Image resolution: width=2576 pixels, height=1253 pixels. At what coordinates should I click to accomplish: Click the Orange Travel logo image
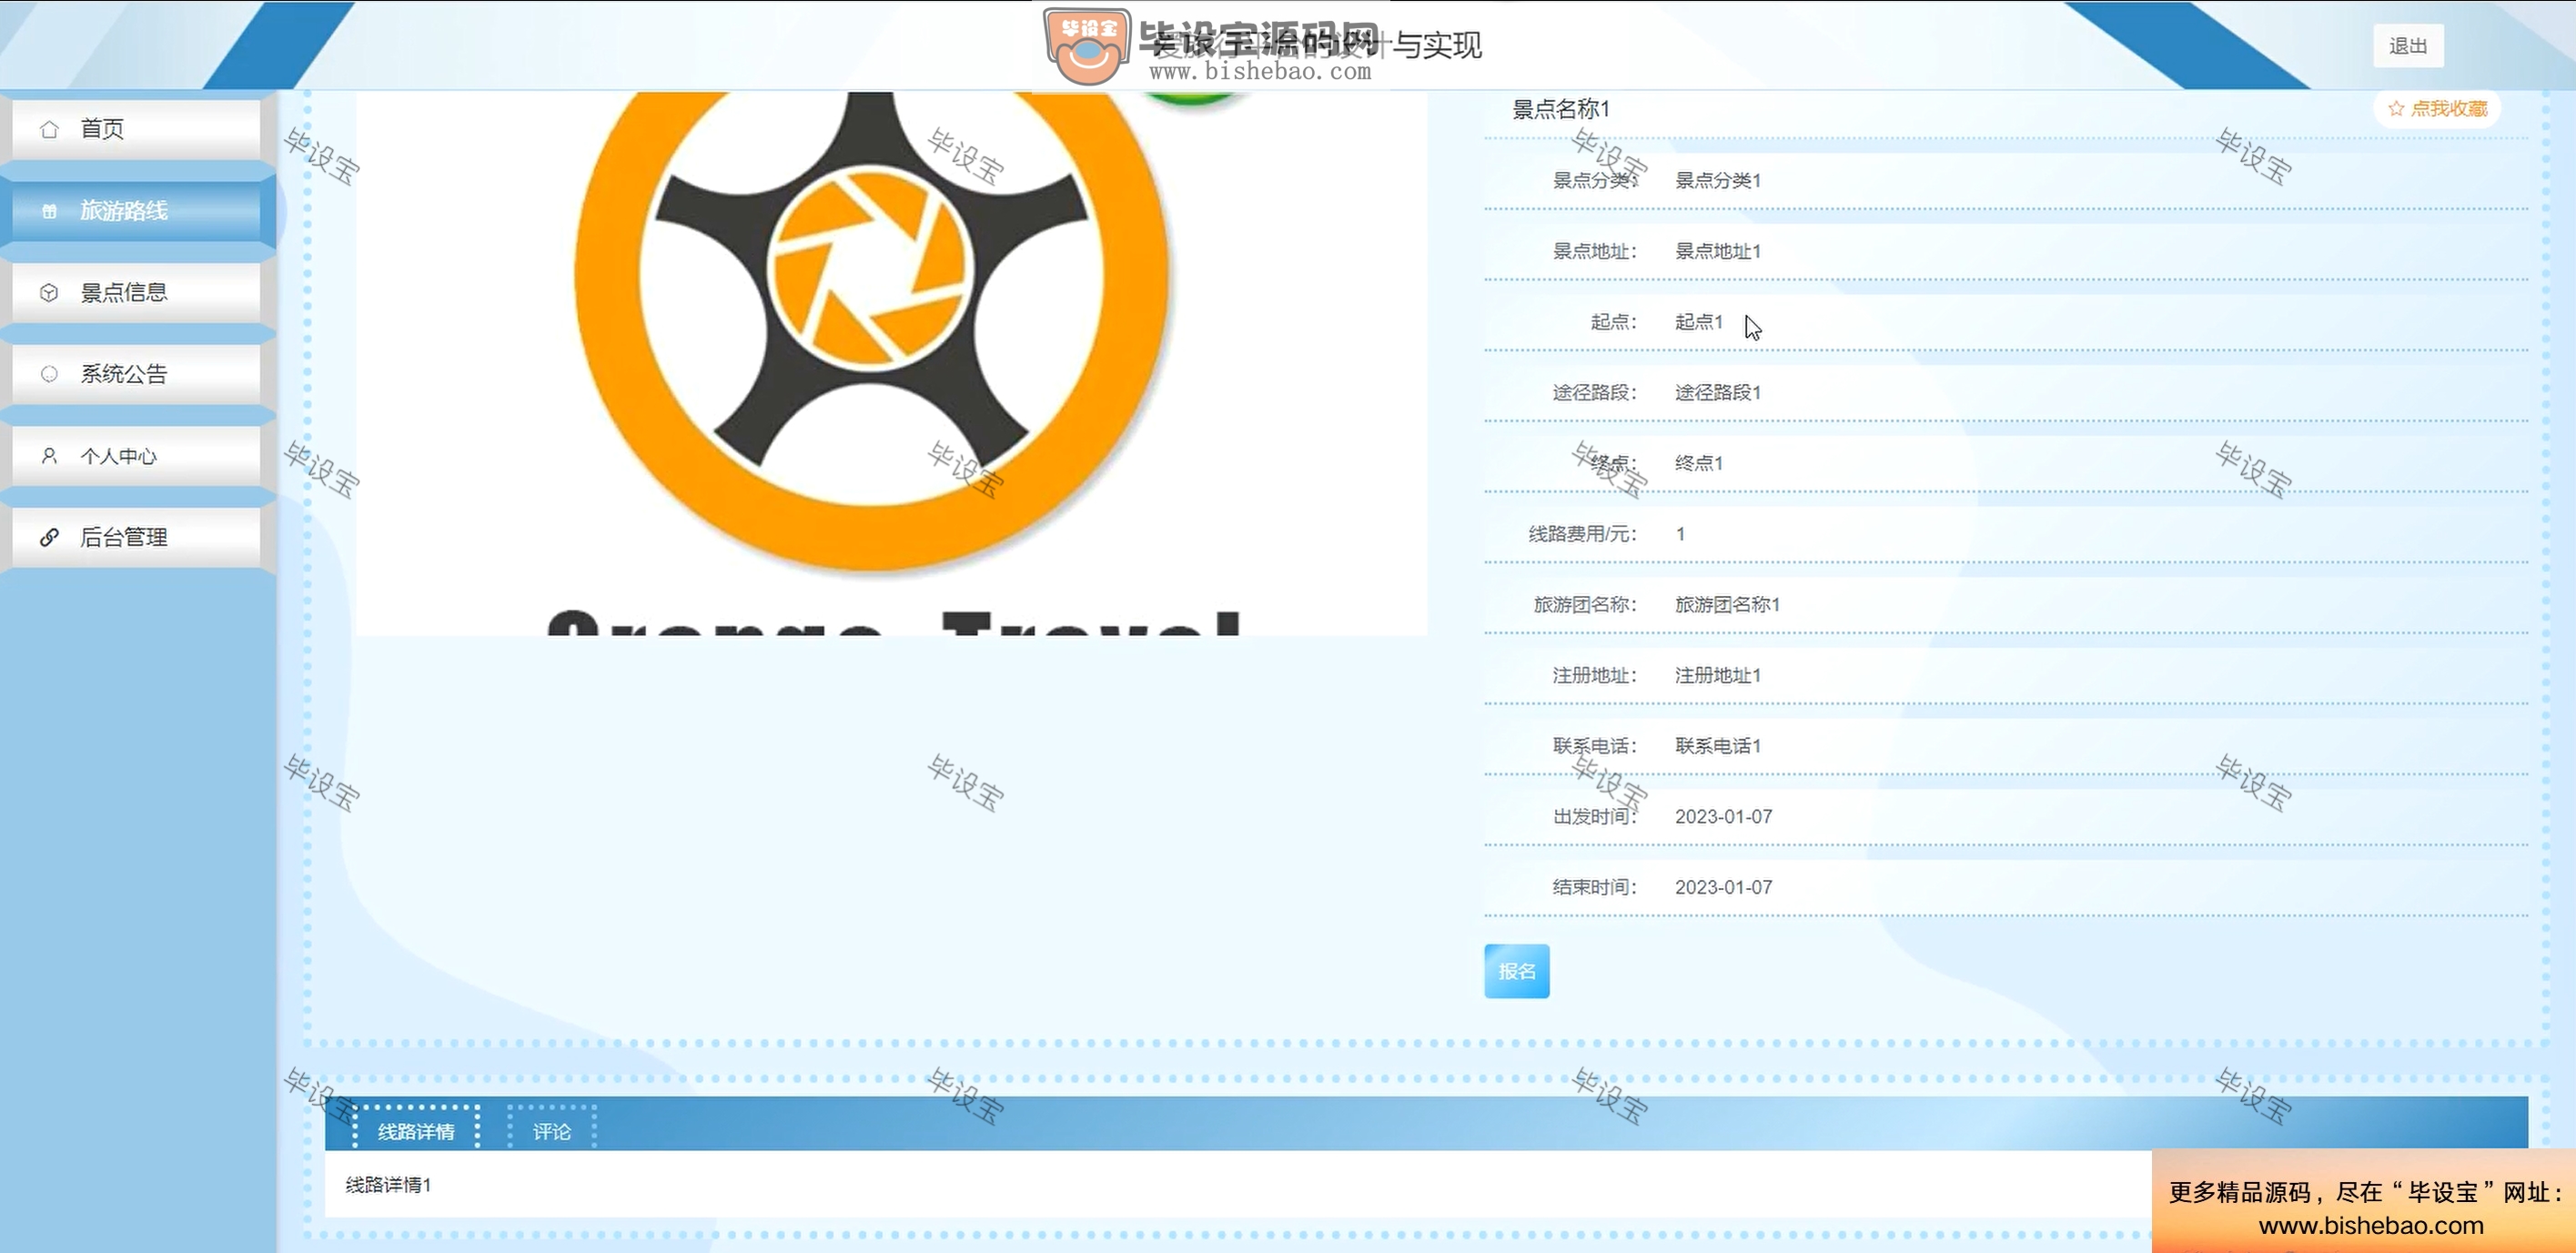[891, 362]
